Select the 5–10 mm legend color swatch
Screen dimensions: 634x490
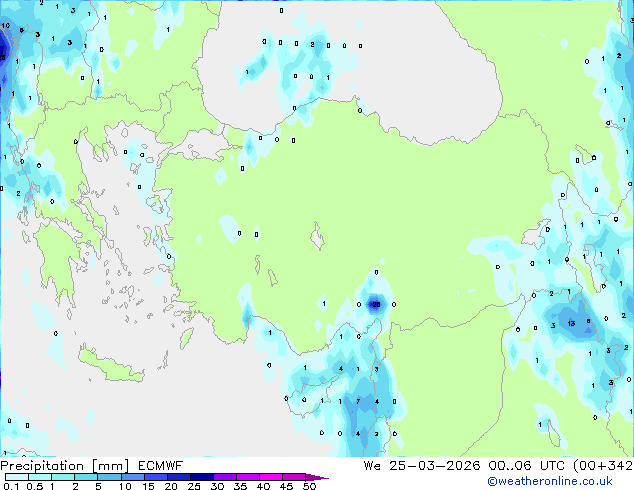tap(109, 477)
